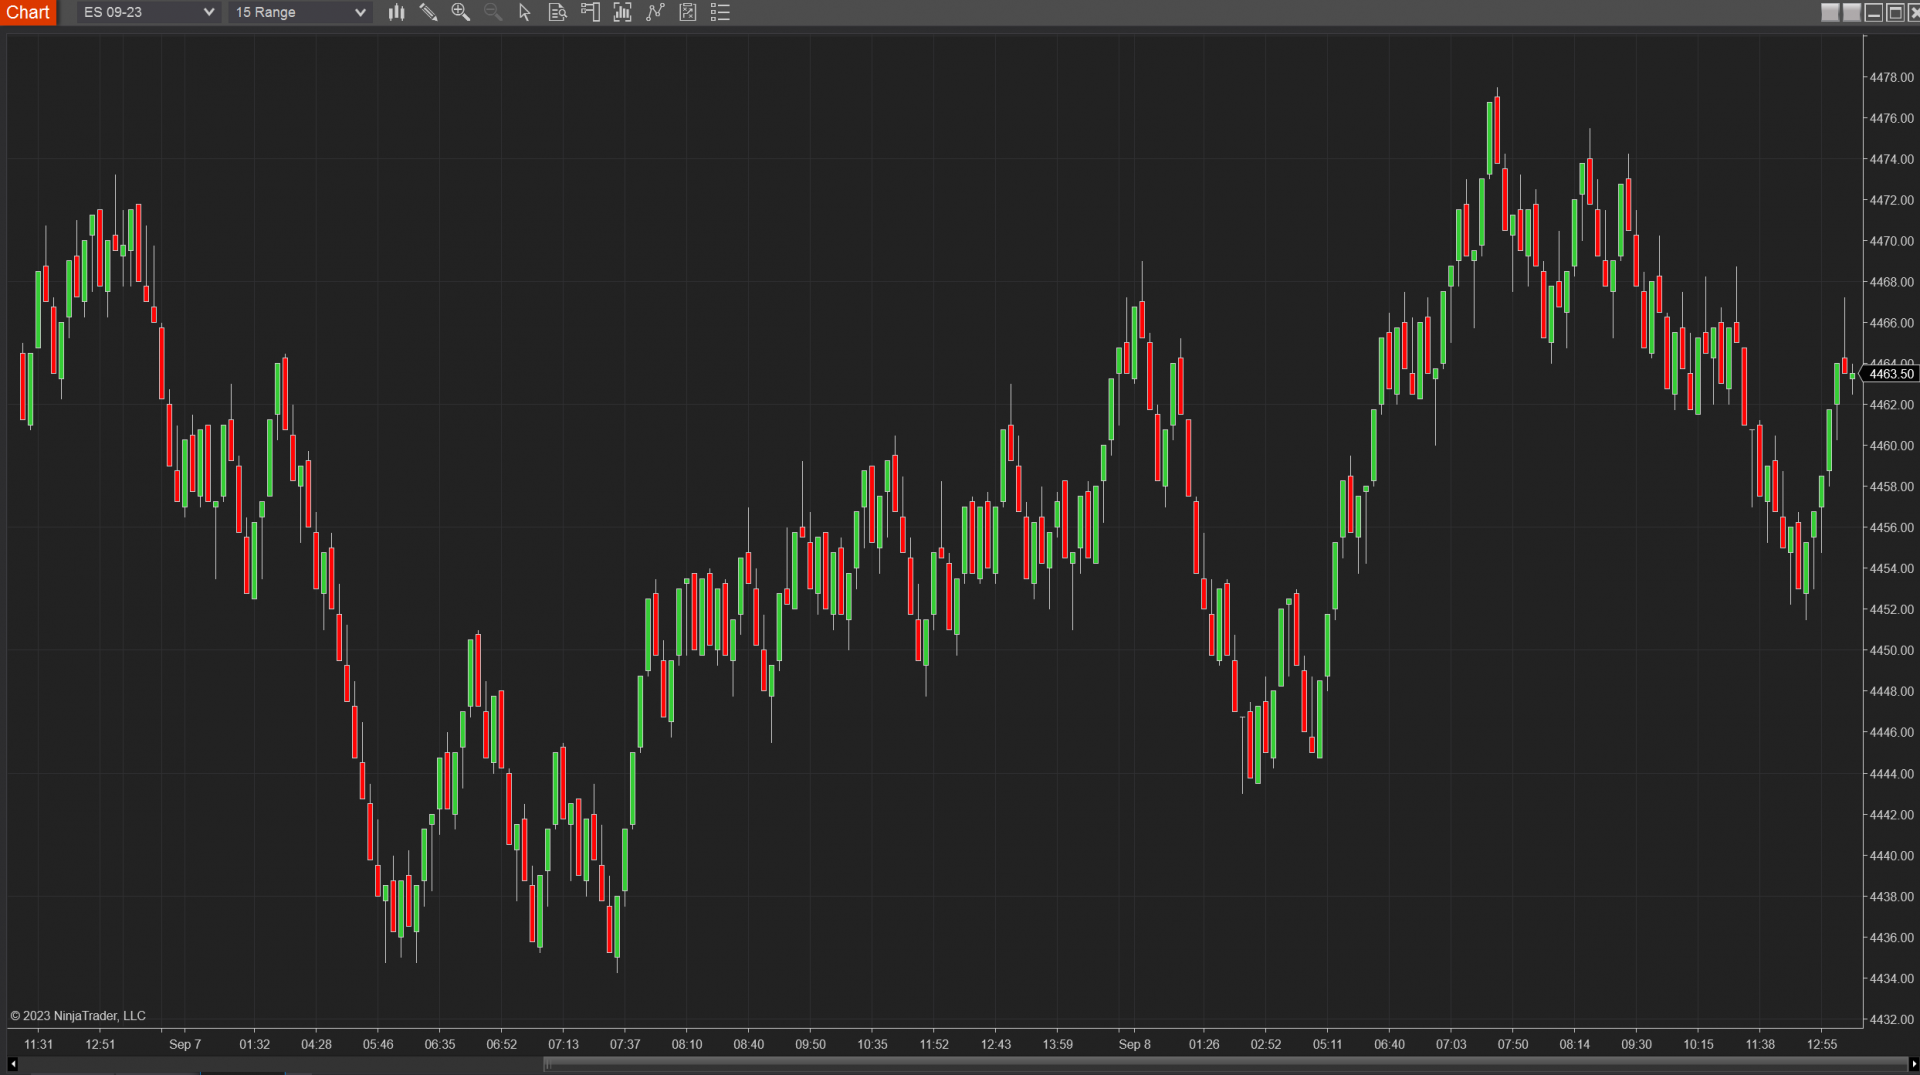Viewport: 1920px width, 1075px height.
Task: Open the indicators line-graph icon
Action: (655, 12)
